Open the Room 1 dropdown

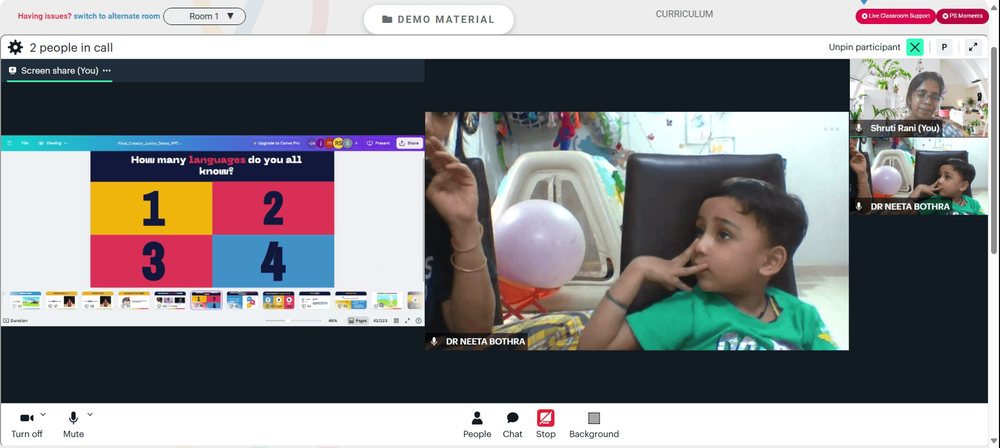(205, 16)
